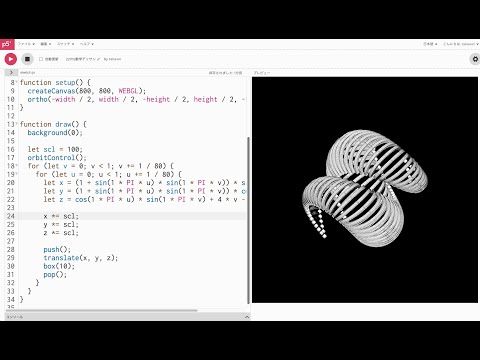Fold the setup function at line 8
Screen dimensions: 480x360
point(17,82)
